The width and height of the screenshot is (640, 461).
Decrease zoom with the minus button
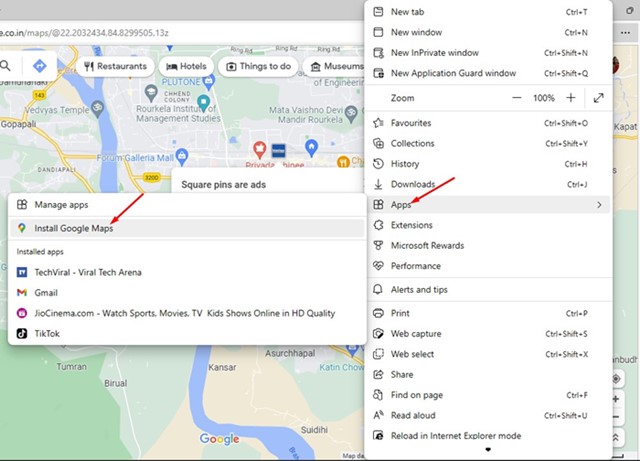click(x=516, y=98)
